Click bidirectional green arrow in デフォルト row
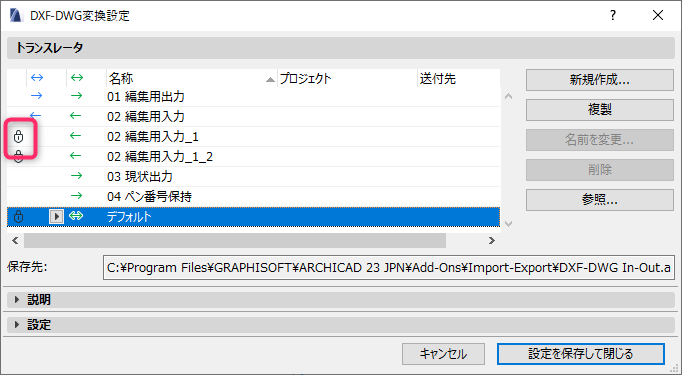682x375 pixels. 76,216
